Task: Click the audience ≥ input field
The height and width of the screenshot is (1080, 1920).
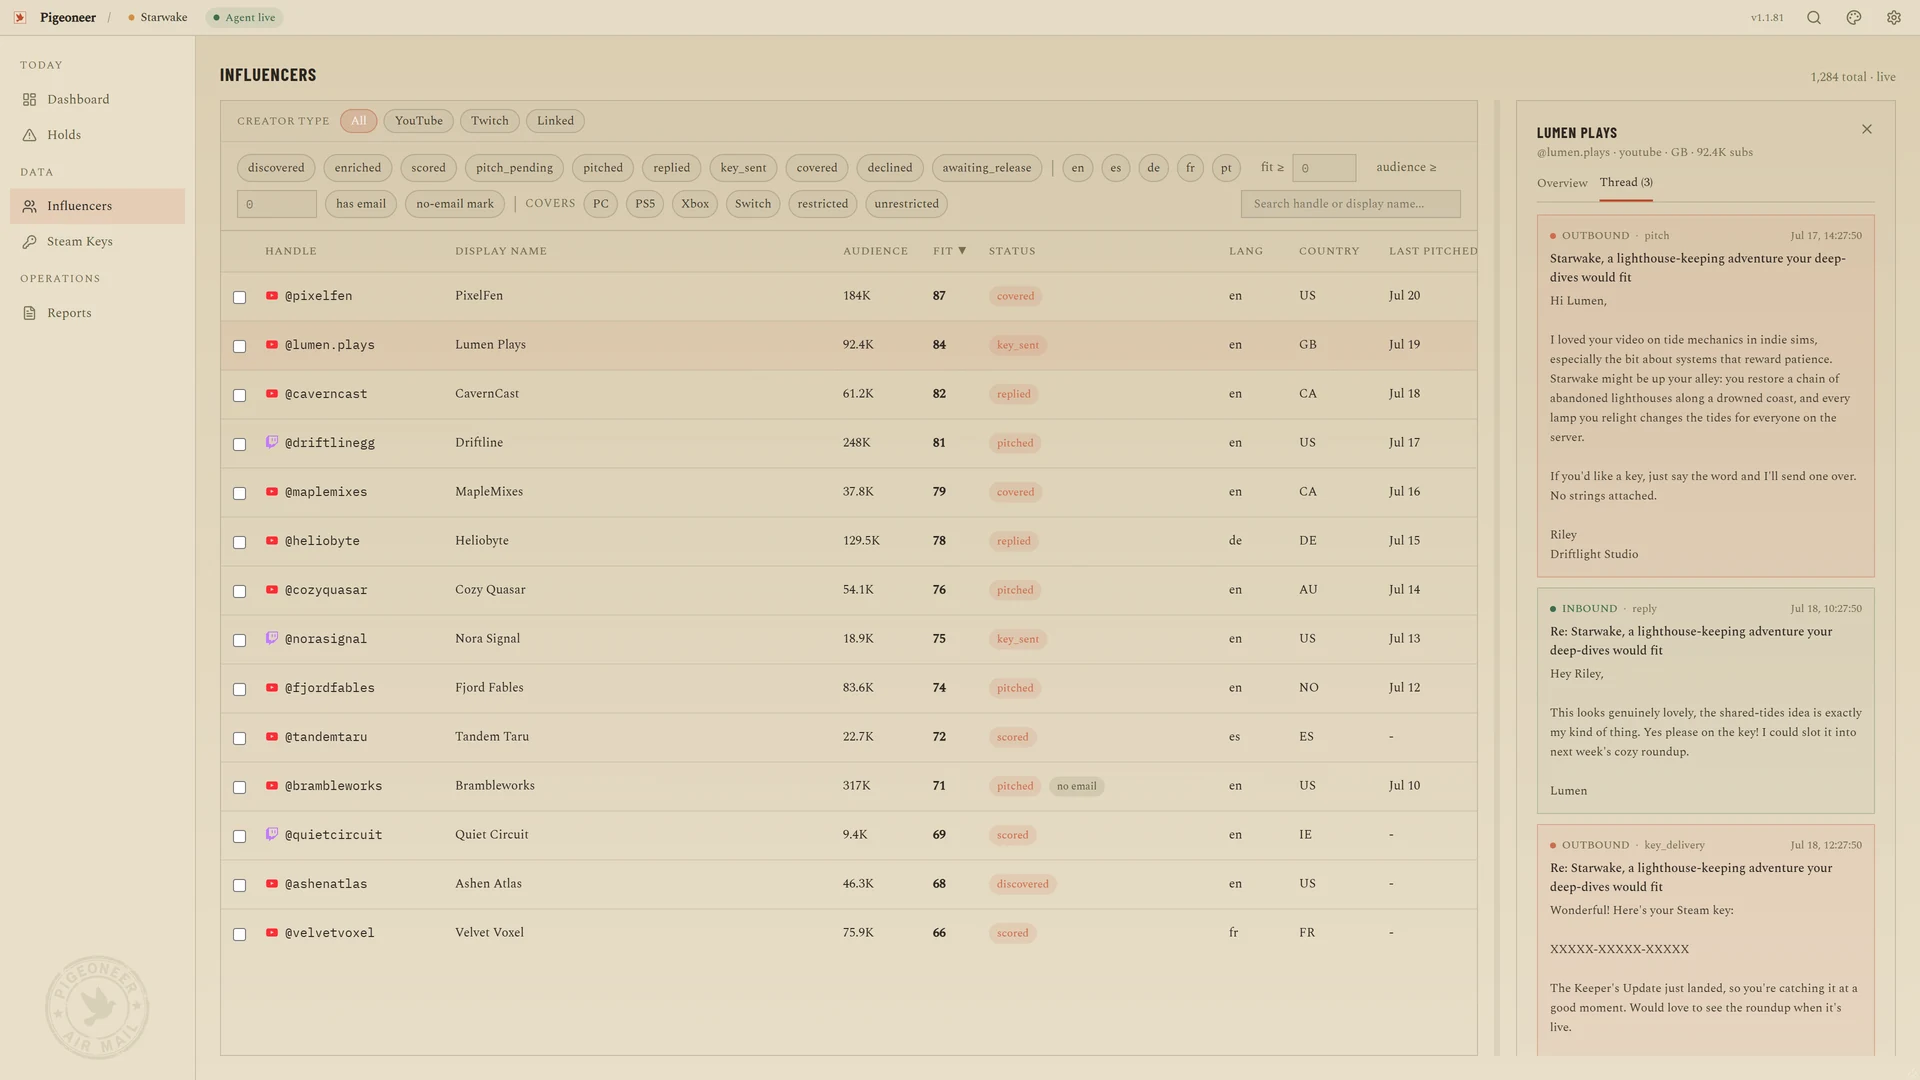Action: (x=277, y=204)
